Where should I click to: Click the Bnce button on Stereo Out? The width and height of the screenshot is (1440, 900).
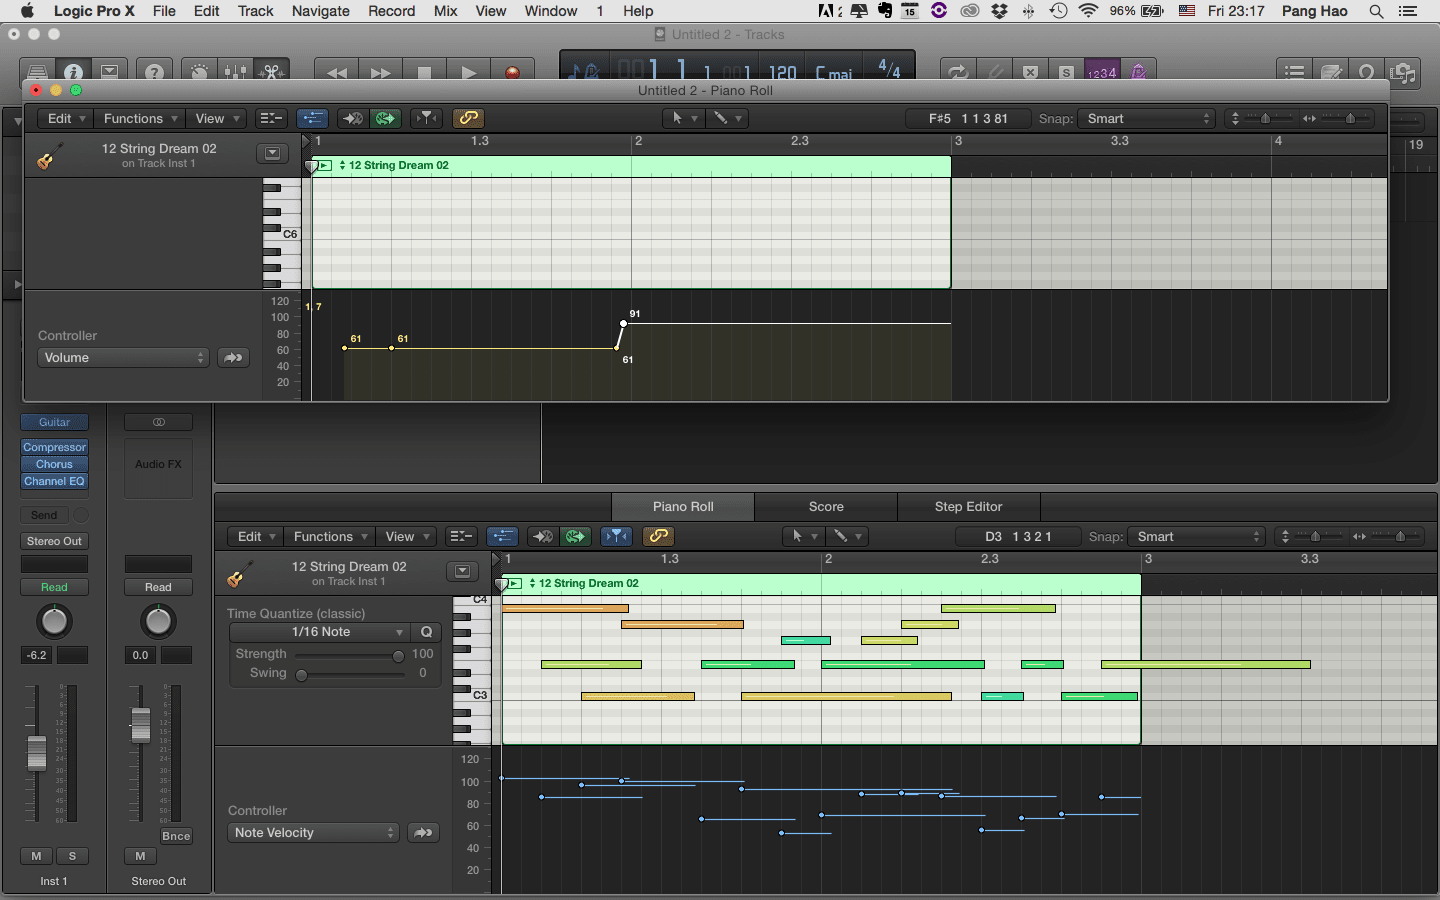point(176,836)
